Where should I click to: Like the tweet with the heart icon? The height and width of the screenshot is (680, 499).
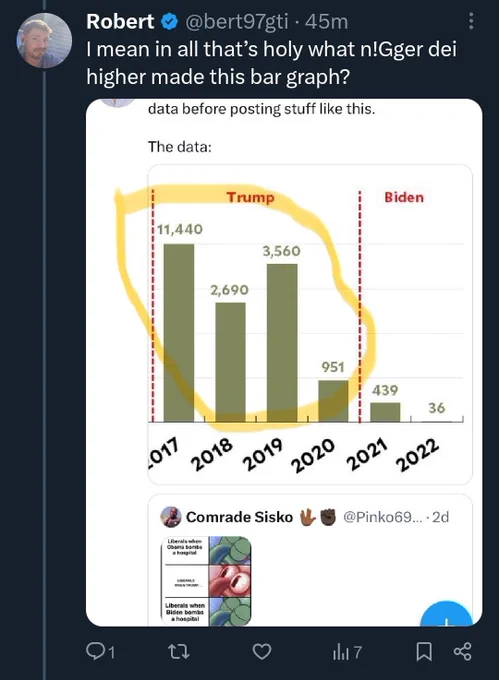coord(262,651)
